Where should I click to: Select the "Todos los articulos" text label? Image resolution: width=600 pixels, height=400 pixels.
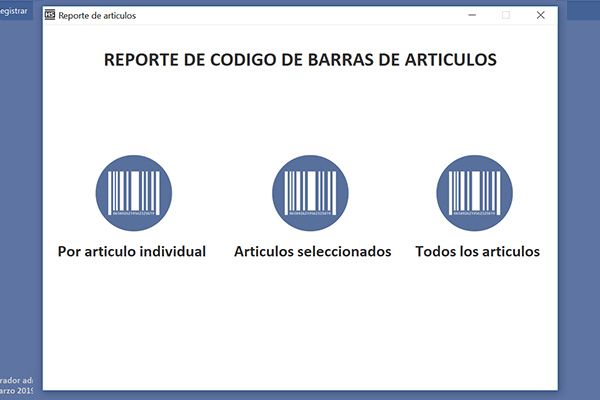click(477, 252)
